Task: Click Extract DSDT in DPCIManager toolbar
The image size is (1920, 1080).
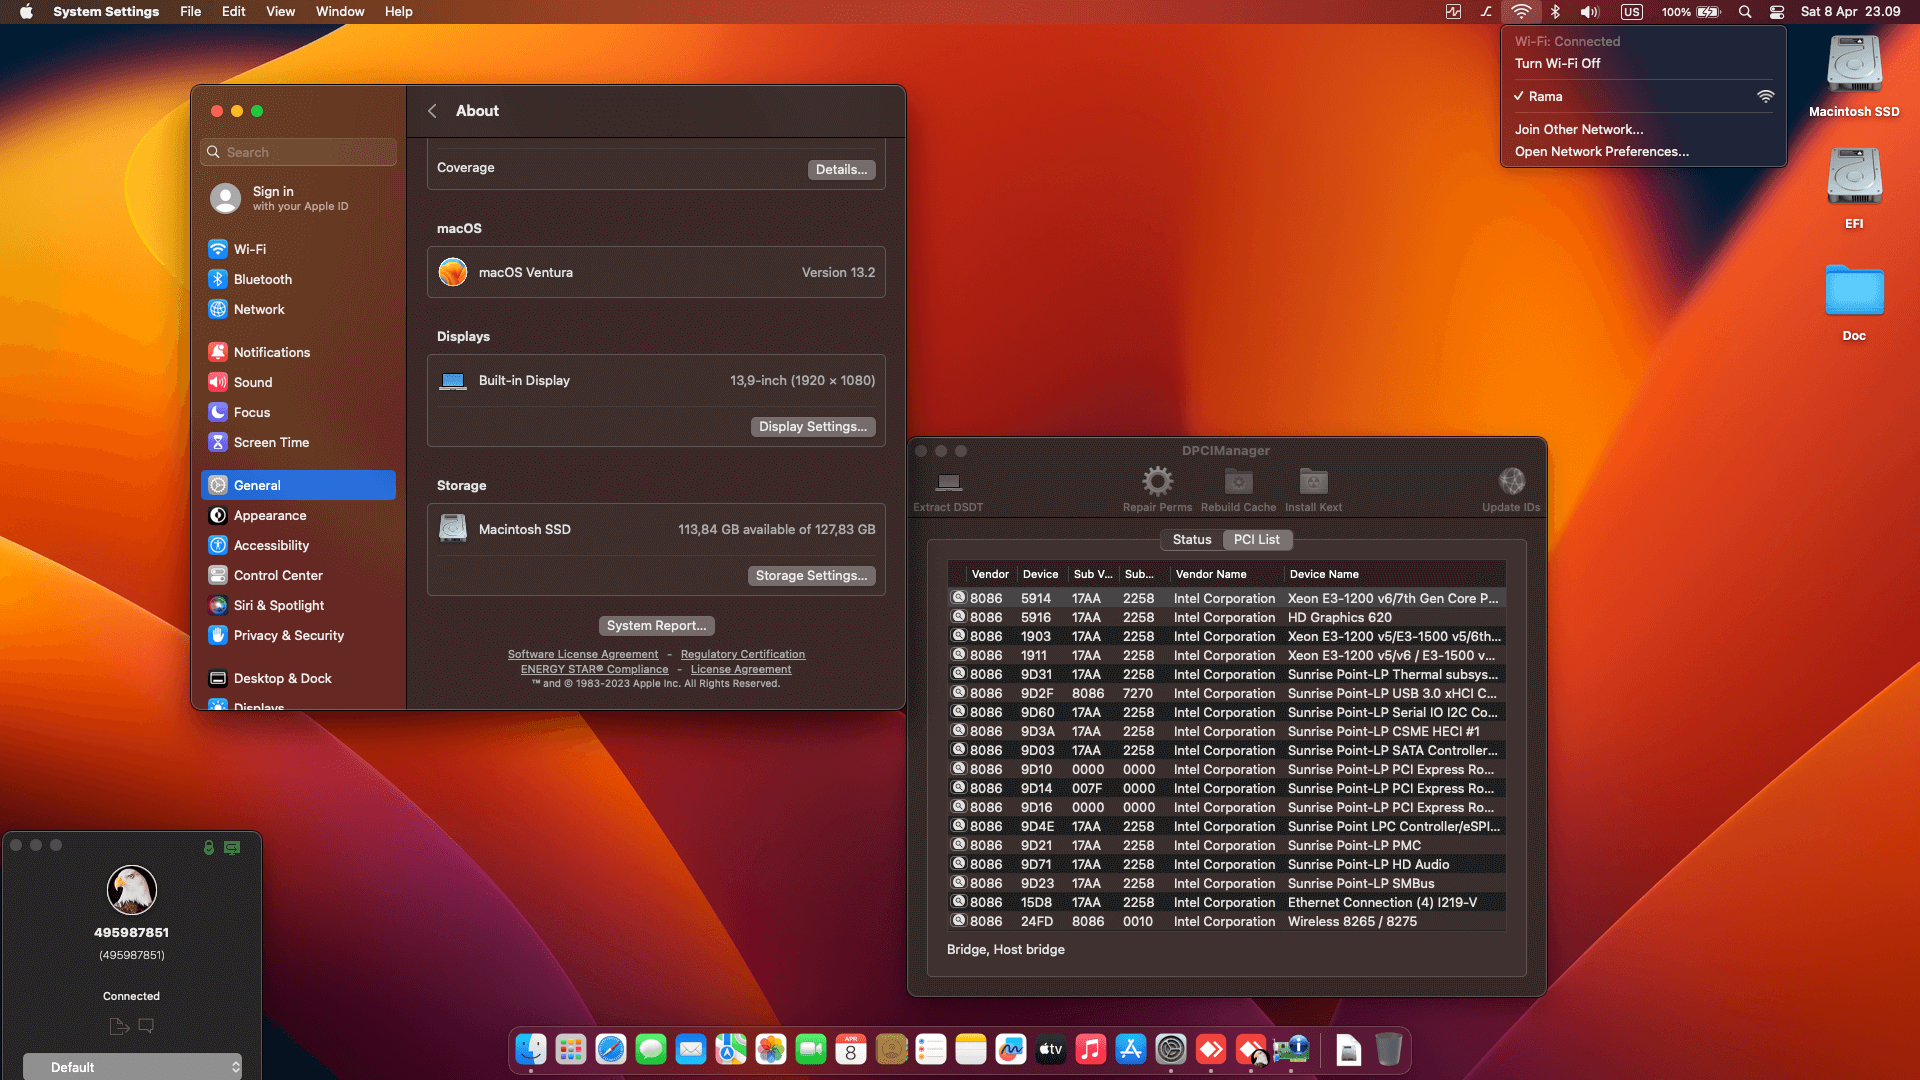Action: pyautogui.click(x=948, y=491)
